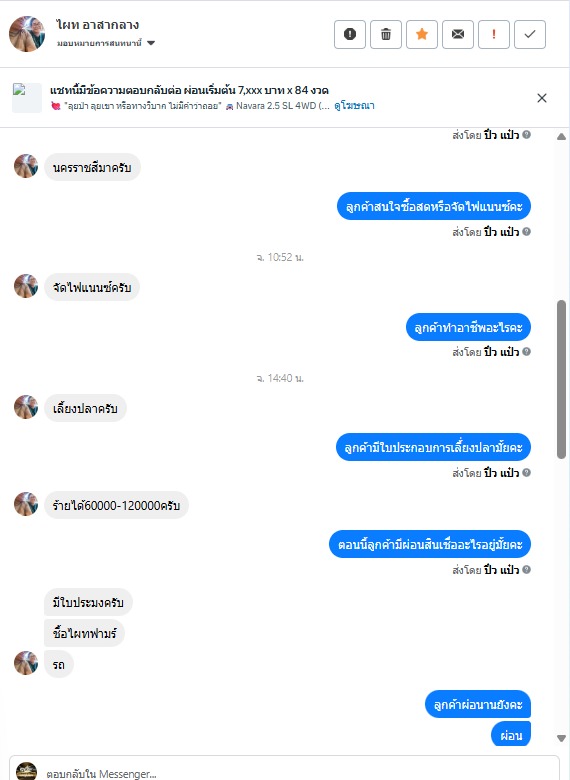
Task: Mark conversation unread with envelope icon
Action: coord(458,34)
